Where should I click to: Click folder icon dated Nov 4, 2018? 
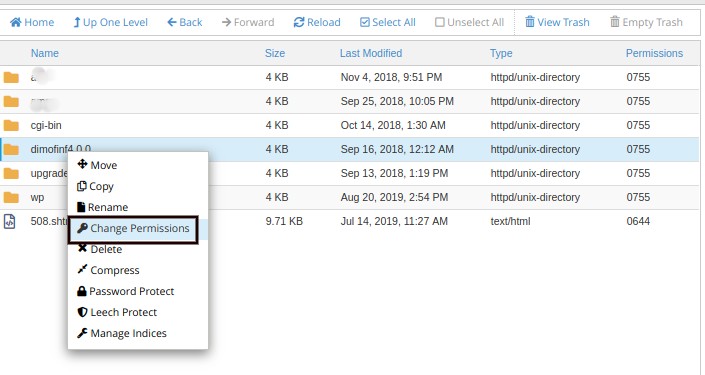point(11,77)
